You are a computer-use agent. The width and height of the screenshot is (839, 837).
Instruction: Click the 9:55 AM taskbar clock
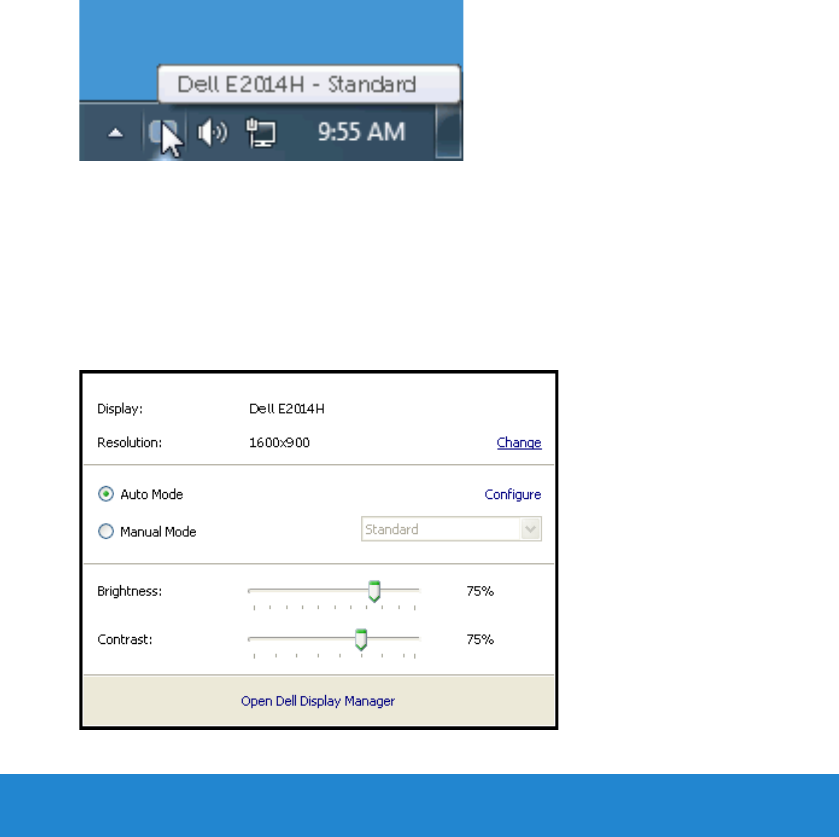coord(361,132)
